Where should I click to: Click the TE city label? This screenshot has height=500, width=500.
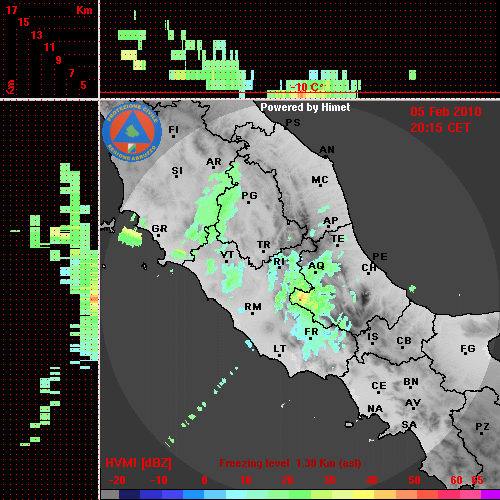338,239
